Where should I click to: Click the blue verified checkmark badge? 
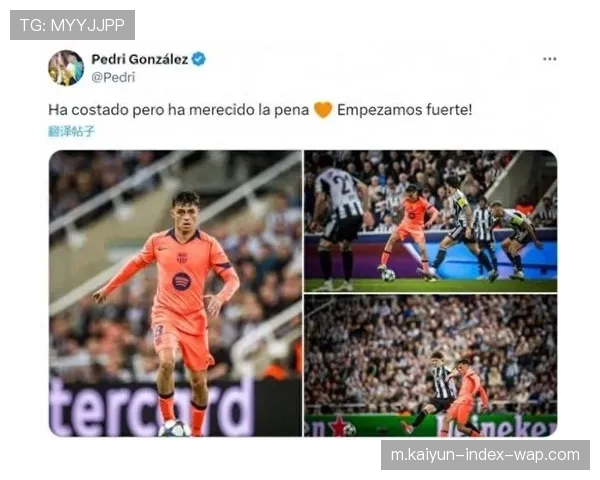[x=199, y=59]
